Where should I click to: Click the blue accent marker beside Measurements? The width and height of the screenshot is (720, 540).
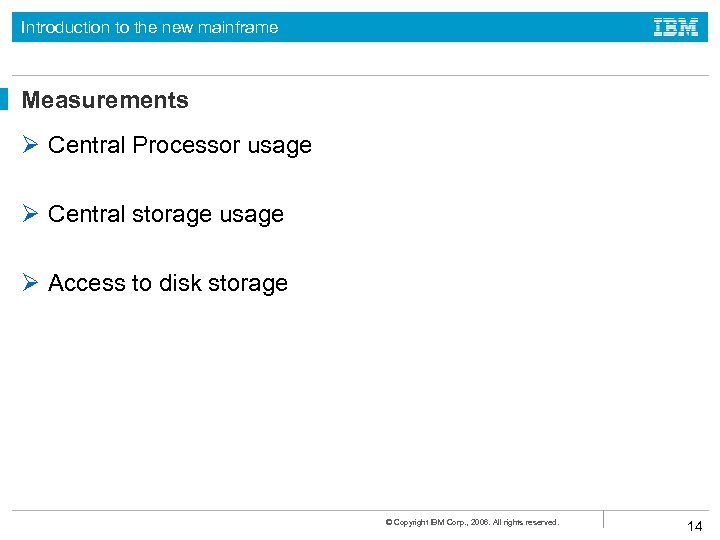pos(4,100)
